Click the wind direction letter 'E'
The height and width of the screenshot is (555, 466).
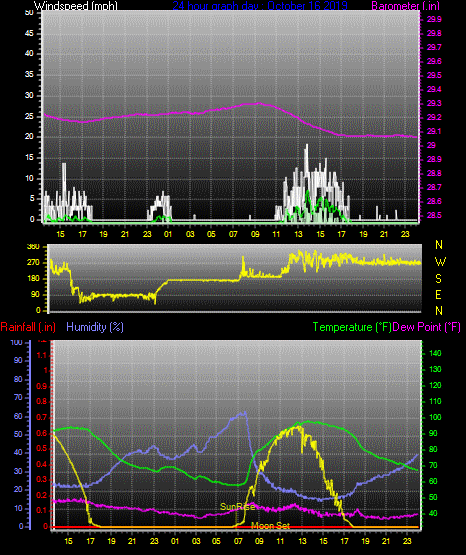click(438, 294)
